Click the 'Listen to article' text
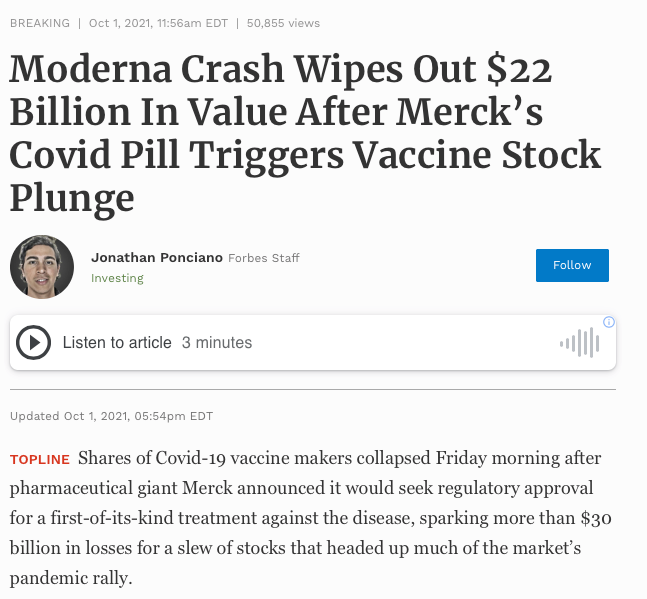647x599 pixels. point(117,342)
